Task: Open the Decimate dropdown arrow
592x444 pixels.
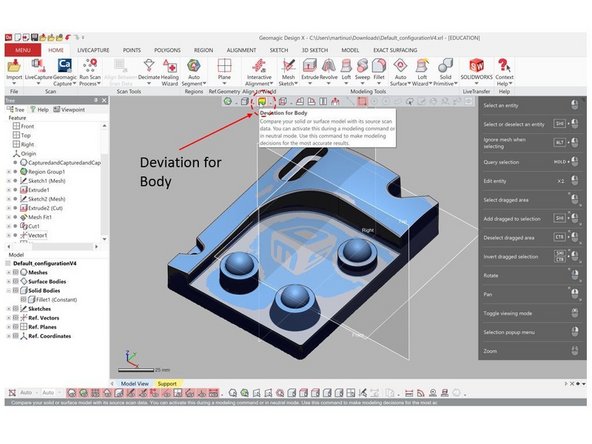Action: click(149, 83)
